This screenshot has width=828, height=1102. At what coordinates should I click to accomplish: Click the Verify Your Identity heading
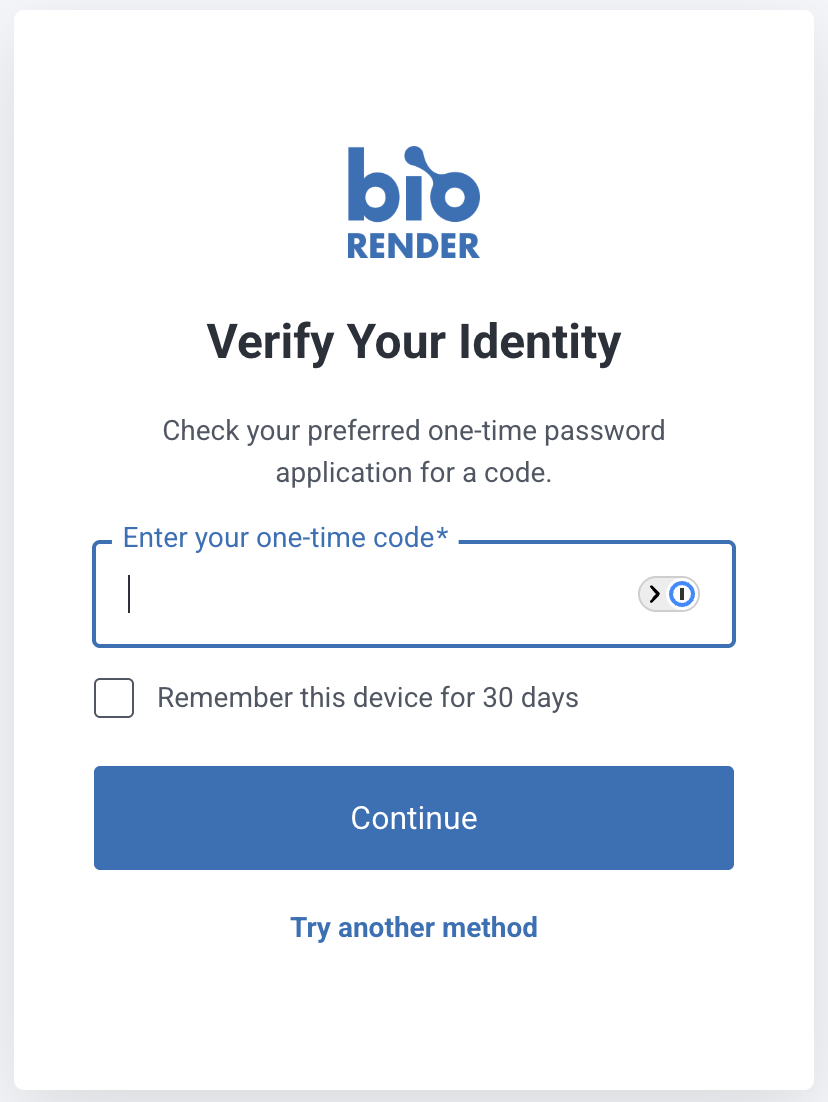(x=413, y=342)
